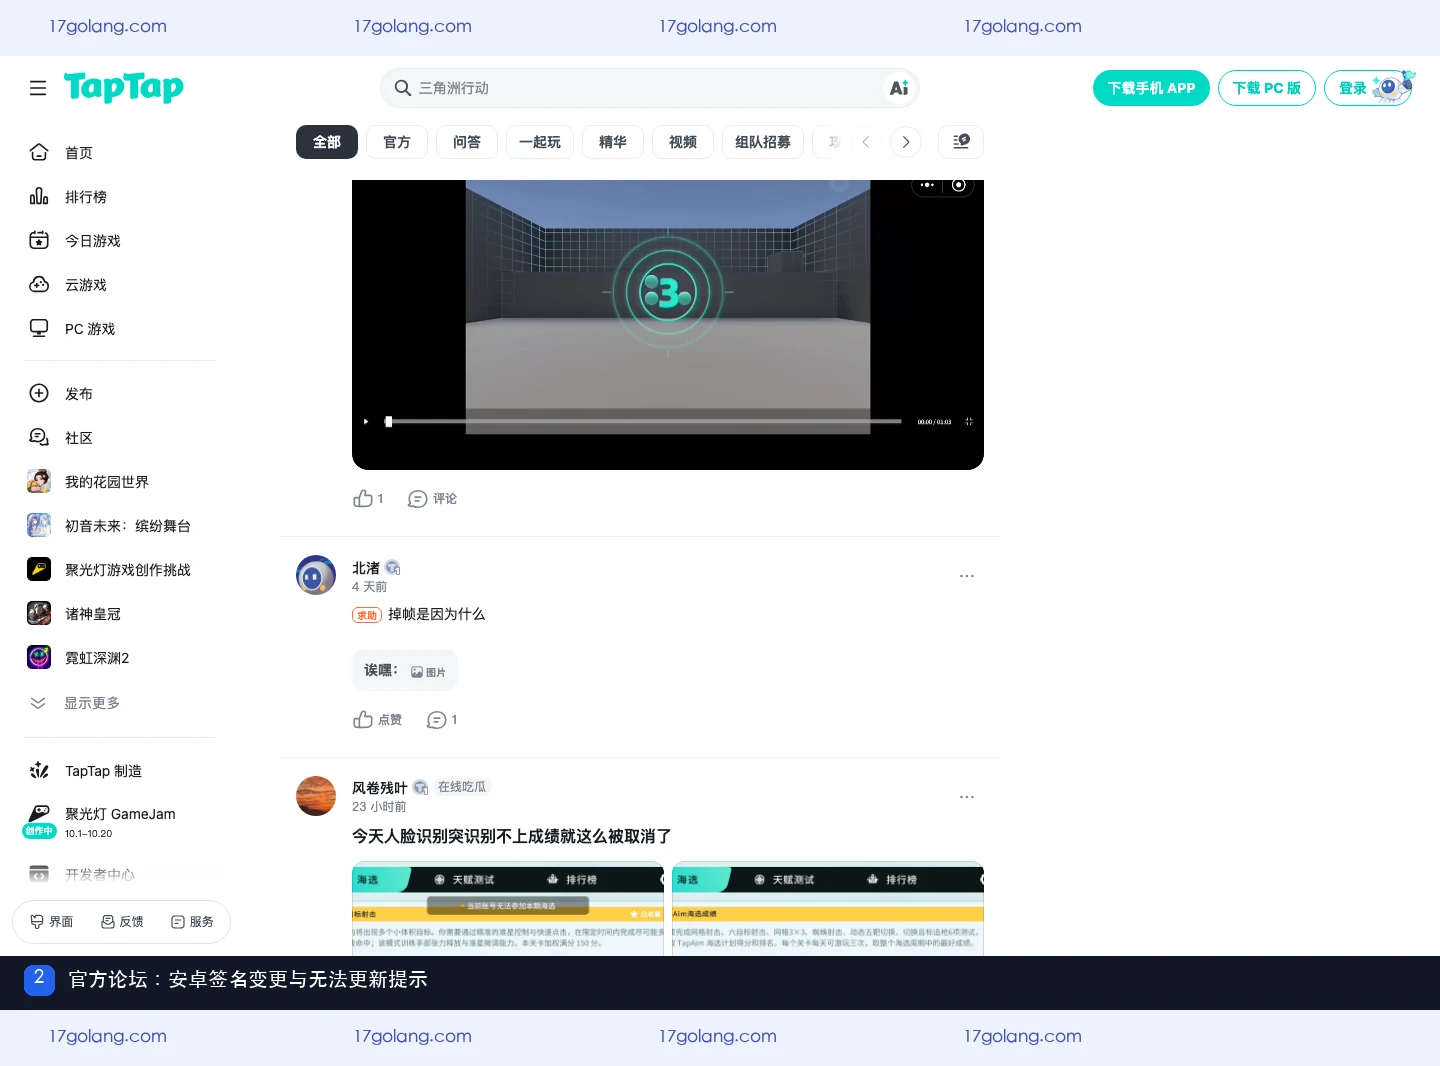Open 聚光灯游戏创作挑战 shortcut
This screenshot has width=1440, height=1066.
(x=119, y=570)
